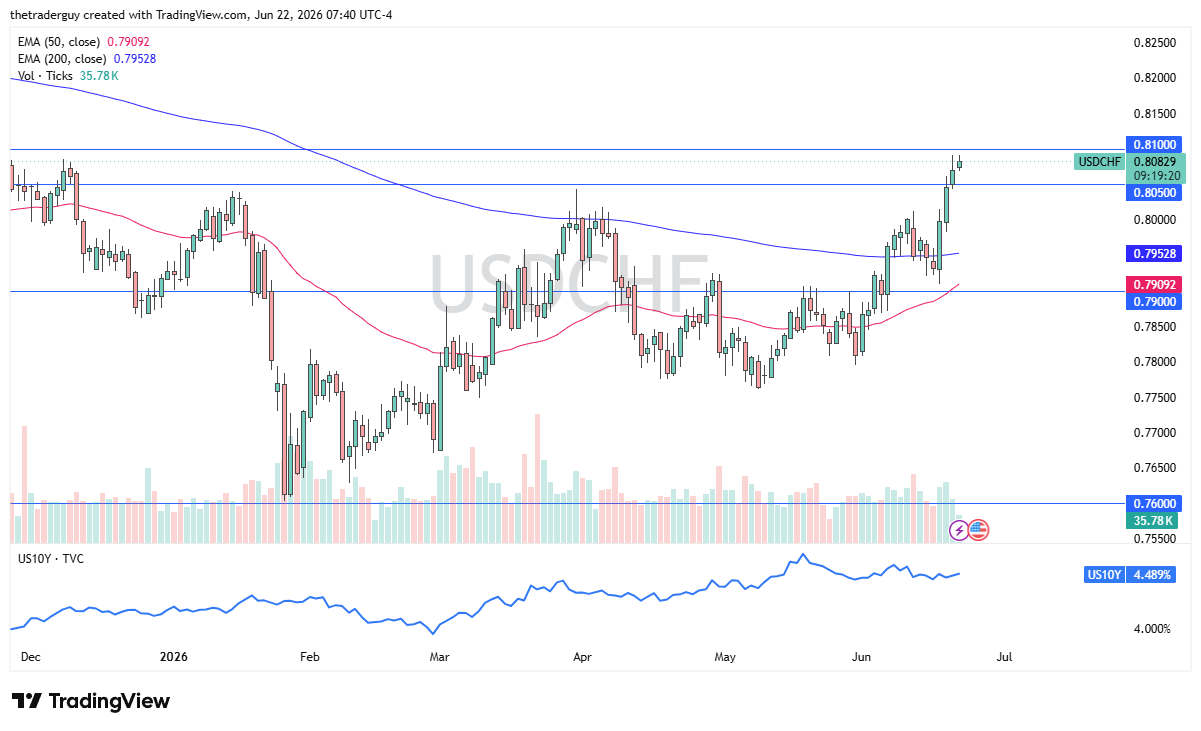The image size is (1201, 731).
Task: Click the Feb label on time axis
Action: (x=309, y=657)
